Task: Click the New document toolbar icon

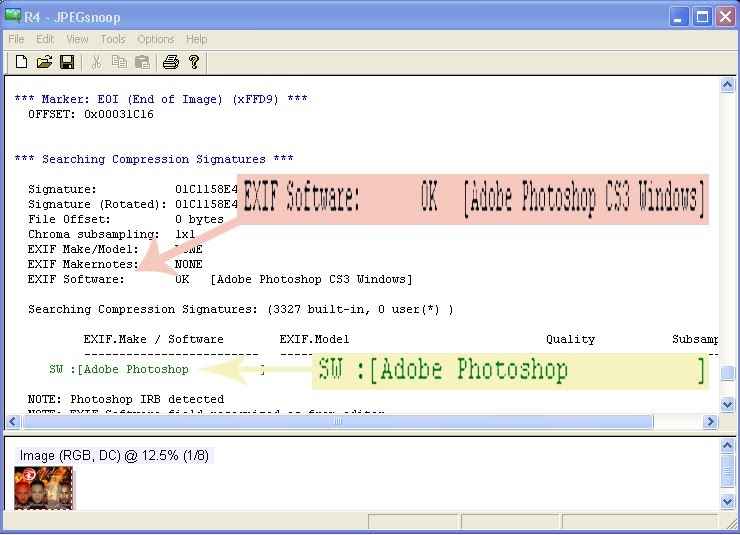Action: coord(21,62)
